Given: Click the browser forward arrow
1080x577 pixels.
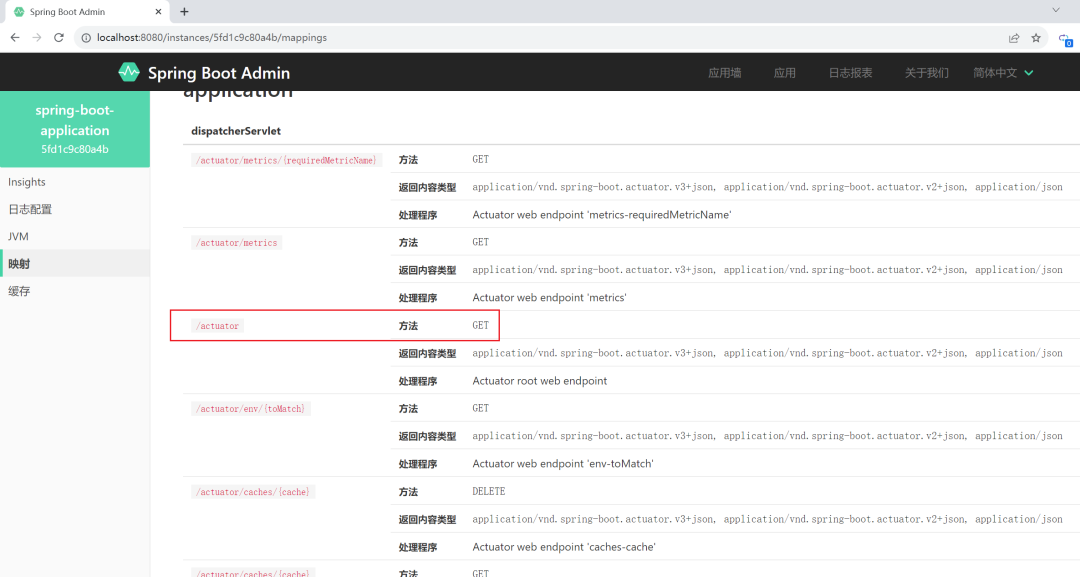Looking at the screenshot, I should [x=37, y=38].
